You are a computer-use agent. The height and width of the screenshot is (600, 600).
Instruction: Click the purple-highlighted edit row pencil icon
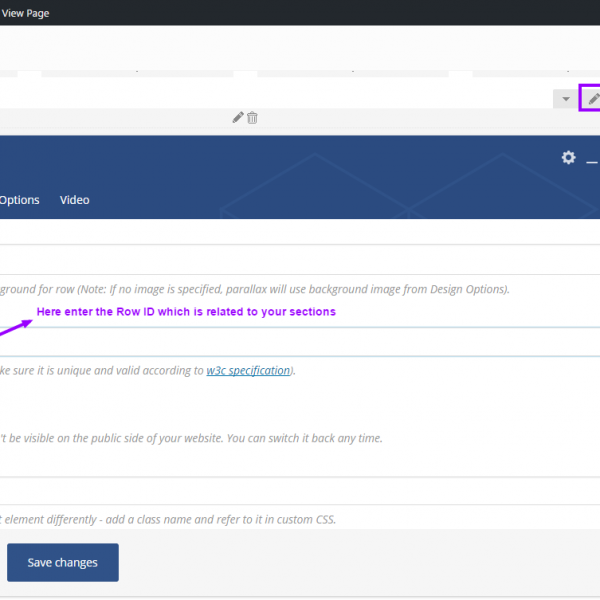593,98
